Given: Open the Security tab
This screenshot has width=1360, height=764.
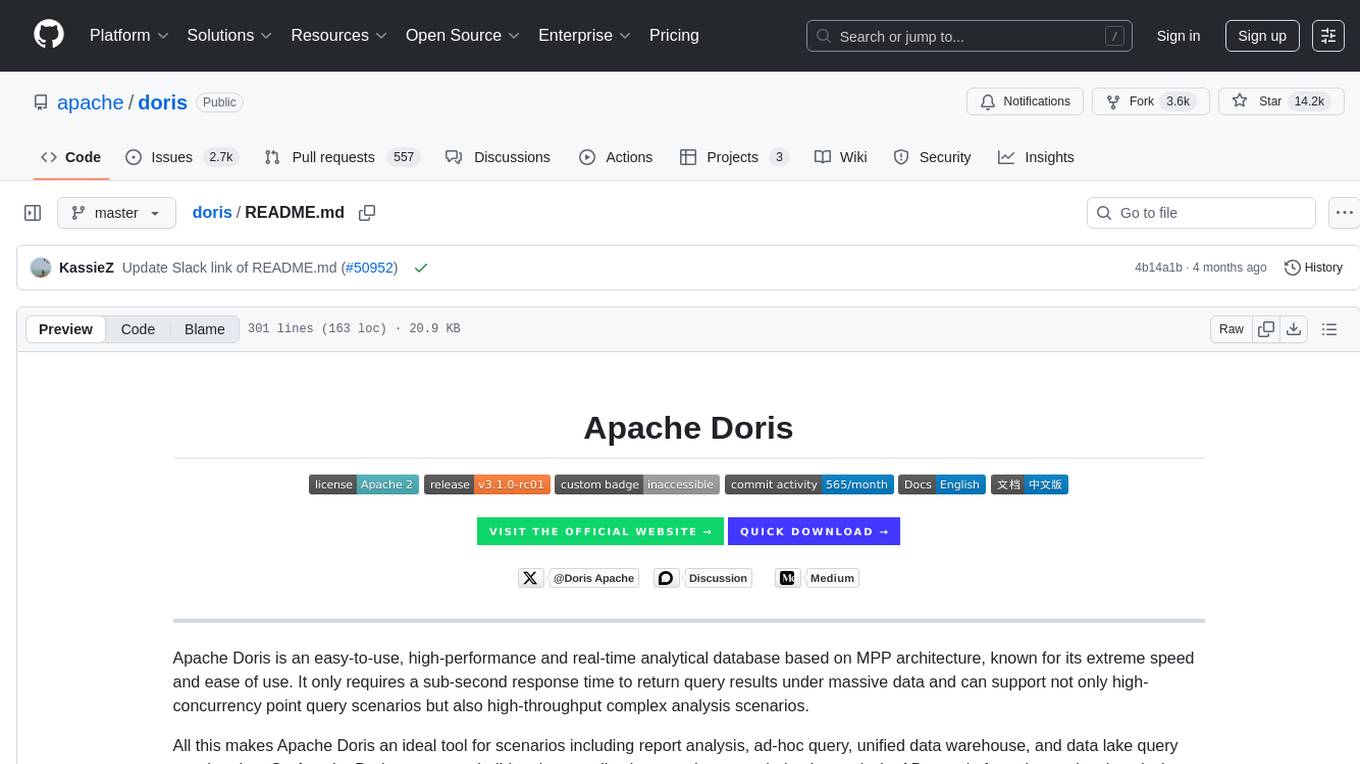Looking at the screenshot, I should (932, 157).
